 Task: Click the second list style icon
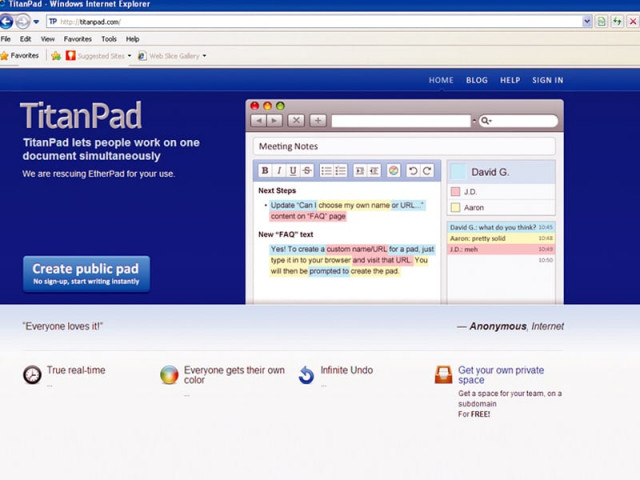(x=340, y=171)
